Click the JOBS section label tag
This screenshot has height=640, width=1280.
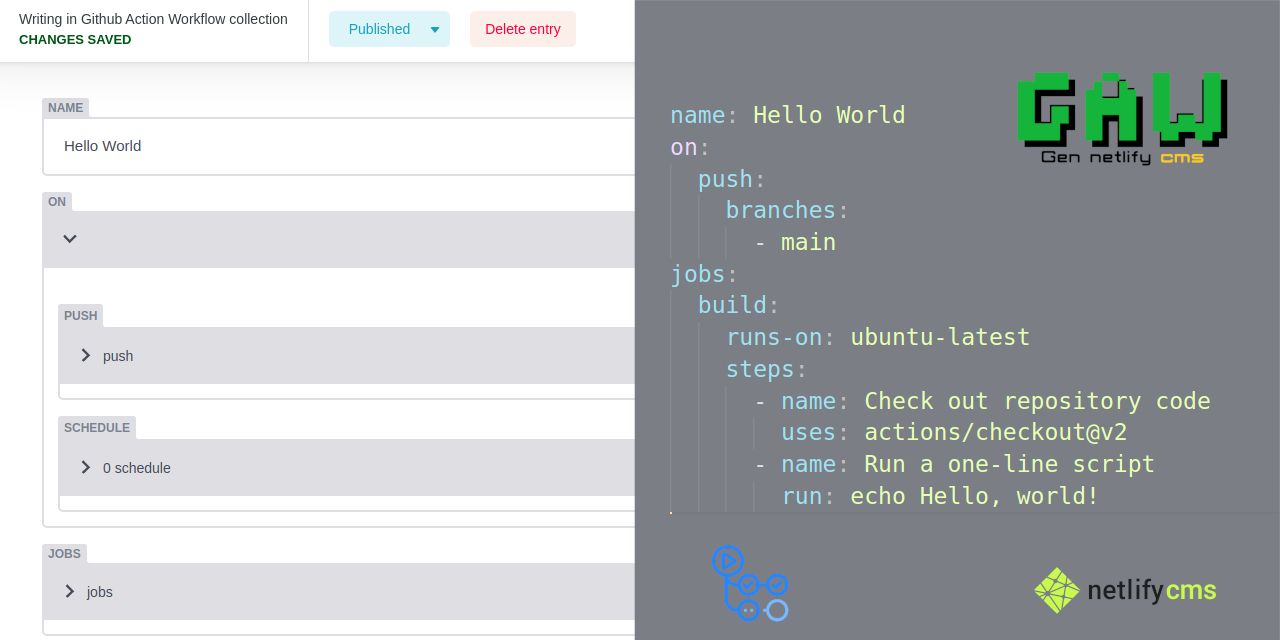[64, 553]
